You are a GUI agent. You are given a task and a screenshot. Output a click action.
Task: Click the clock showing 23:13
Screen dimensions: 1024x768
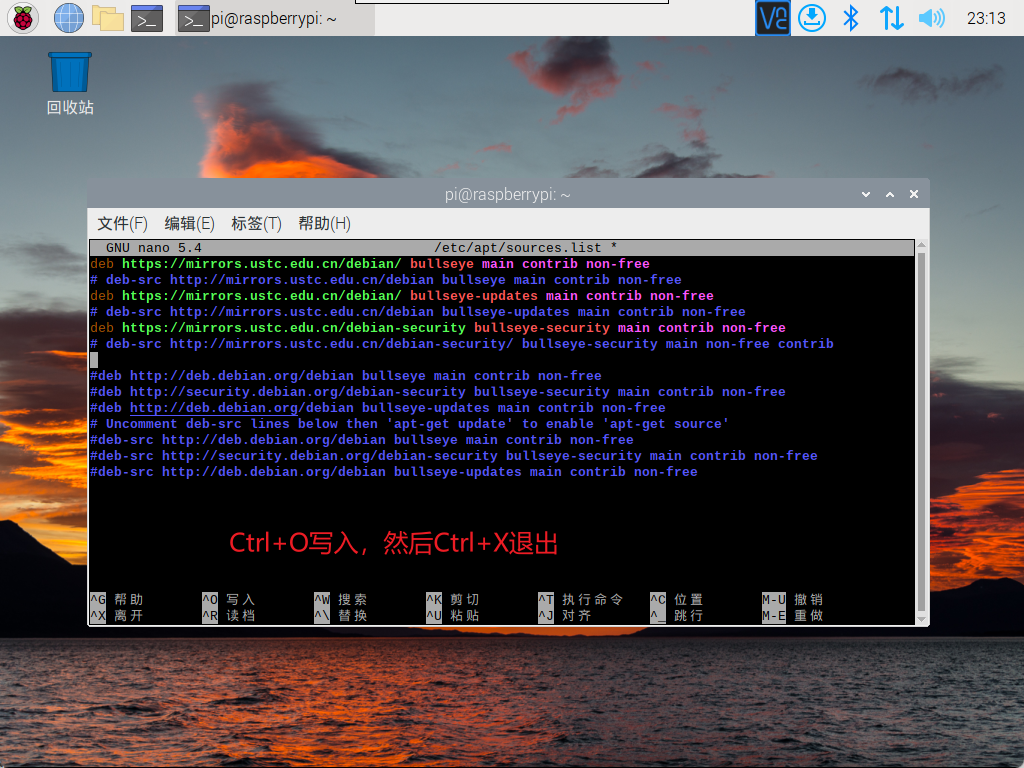coord(986,18)
